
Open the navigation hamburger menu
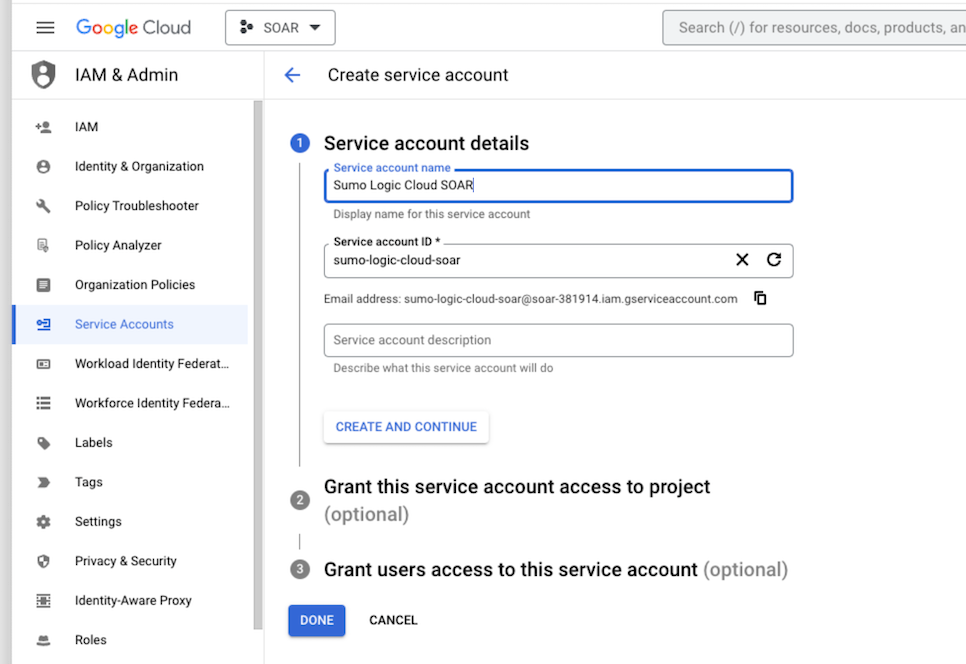pos(44,27)
